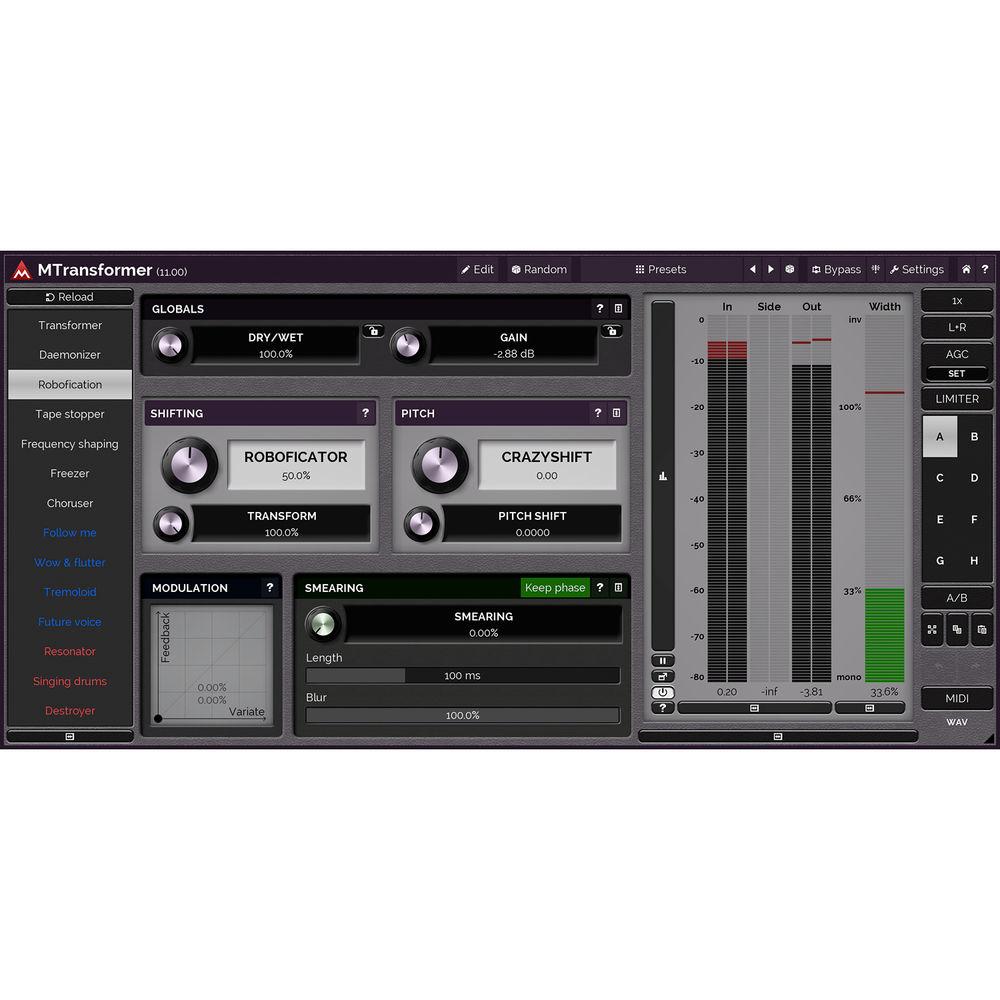Open help with the question mark icon
Screen dimensions: 1000x1000
[985, 269]
